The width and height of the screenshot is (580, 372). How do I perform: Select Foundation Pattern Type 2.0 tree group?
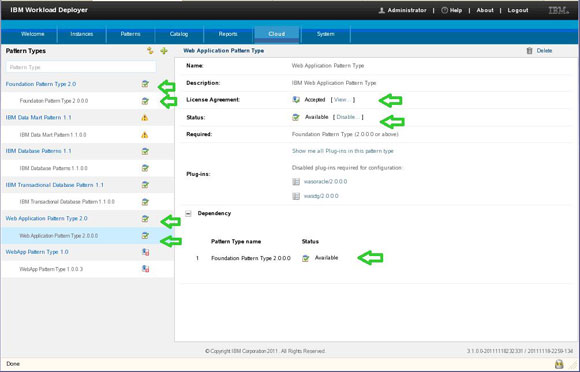(x=41, y=84)
